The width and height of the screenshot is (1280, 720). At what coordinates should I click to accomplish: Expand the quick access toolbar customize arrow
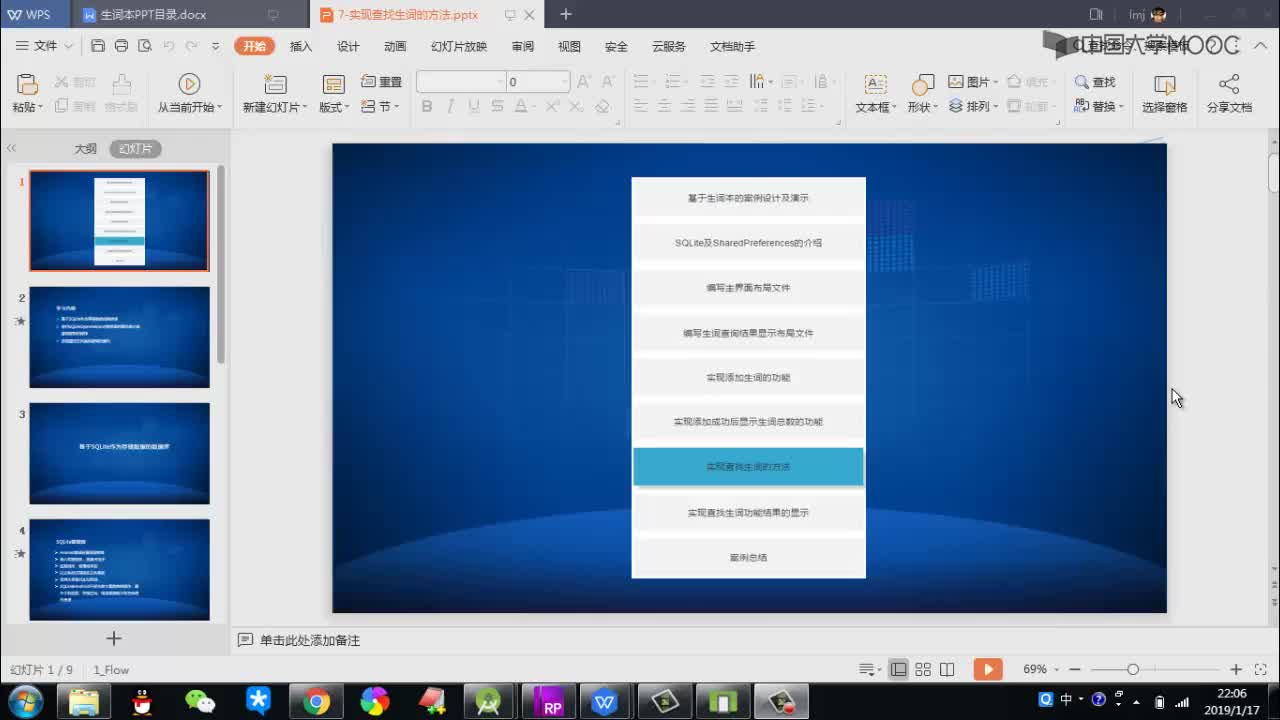coord(216,46)
